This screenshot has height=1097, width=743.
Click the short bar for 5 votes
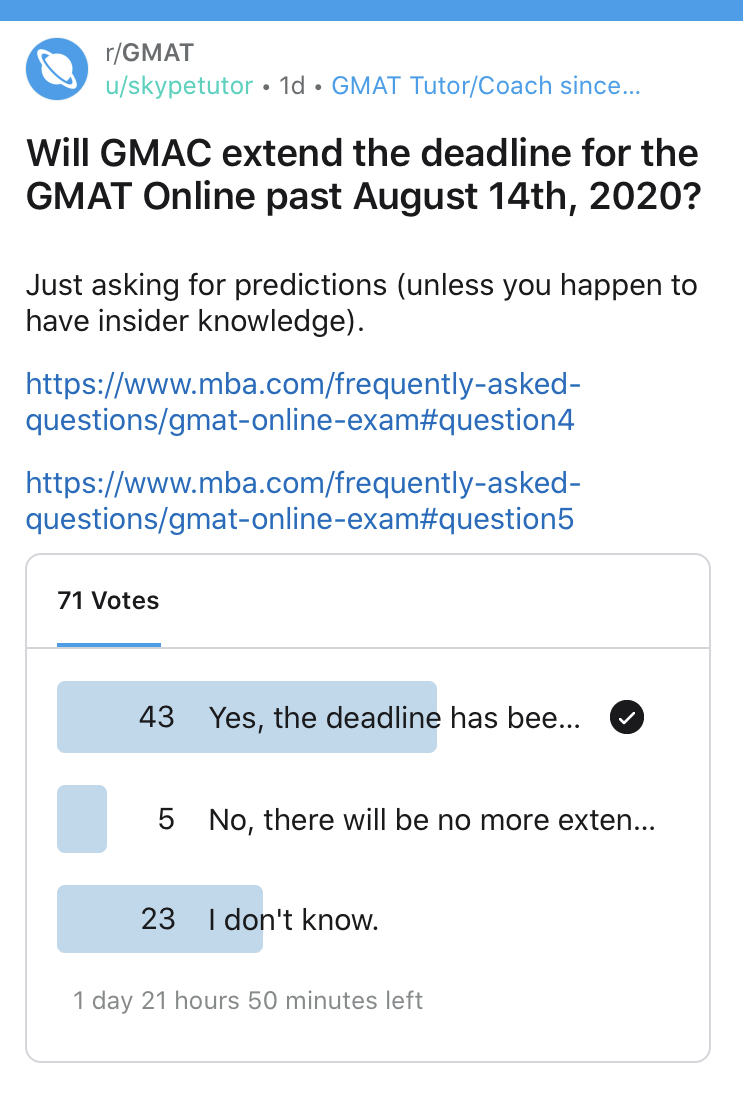pos(82,819)
